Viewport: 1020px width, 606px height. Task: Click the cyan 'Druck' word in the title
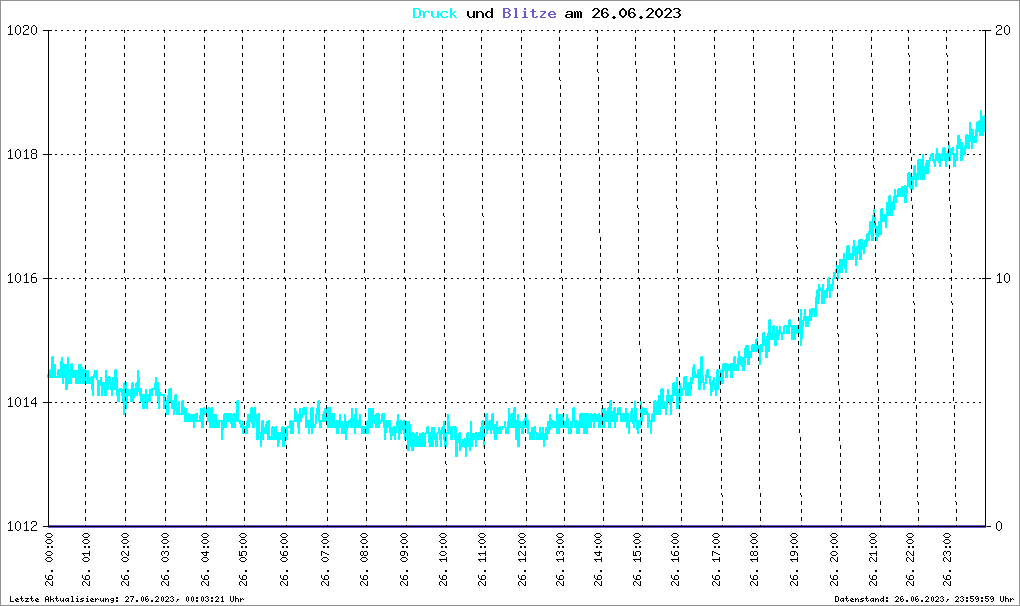point(435,13)
